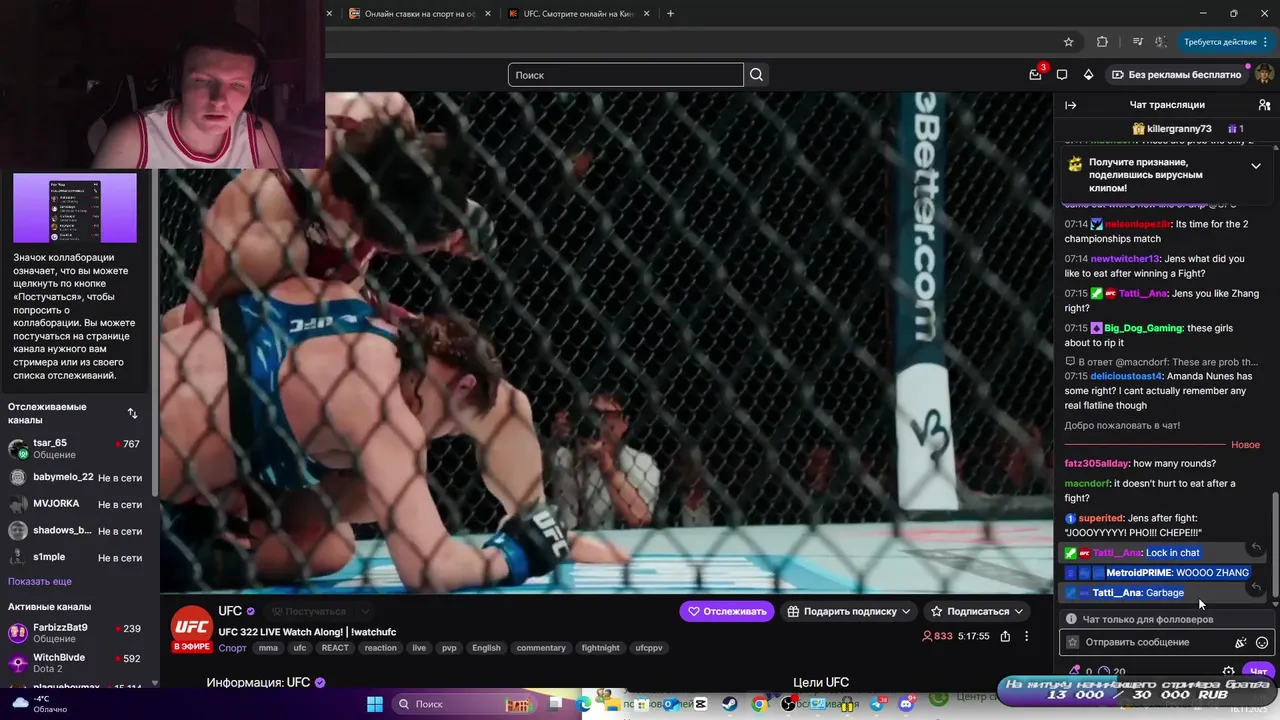The height and width of the screenshot is (720, 1280).
Task: Sort followed channels with the arrows icon
Action: [132, 413]
